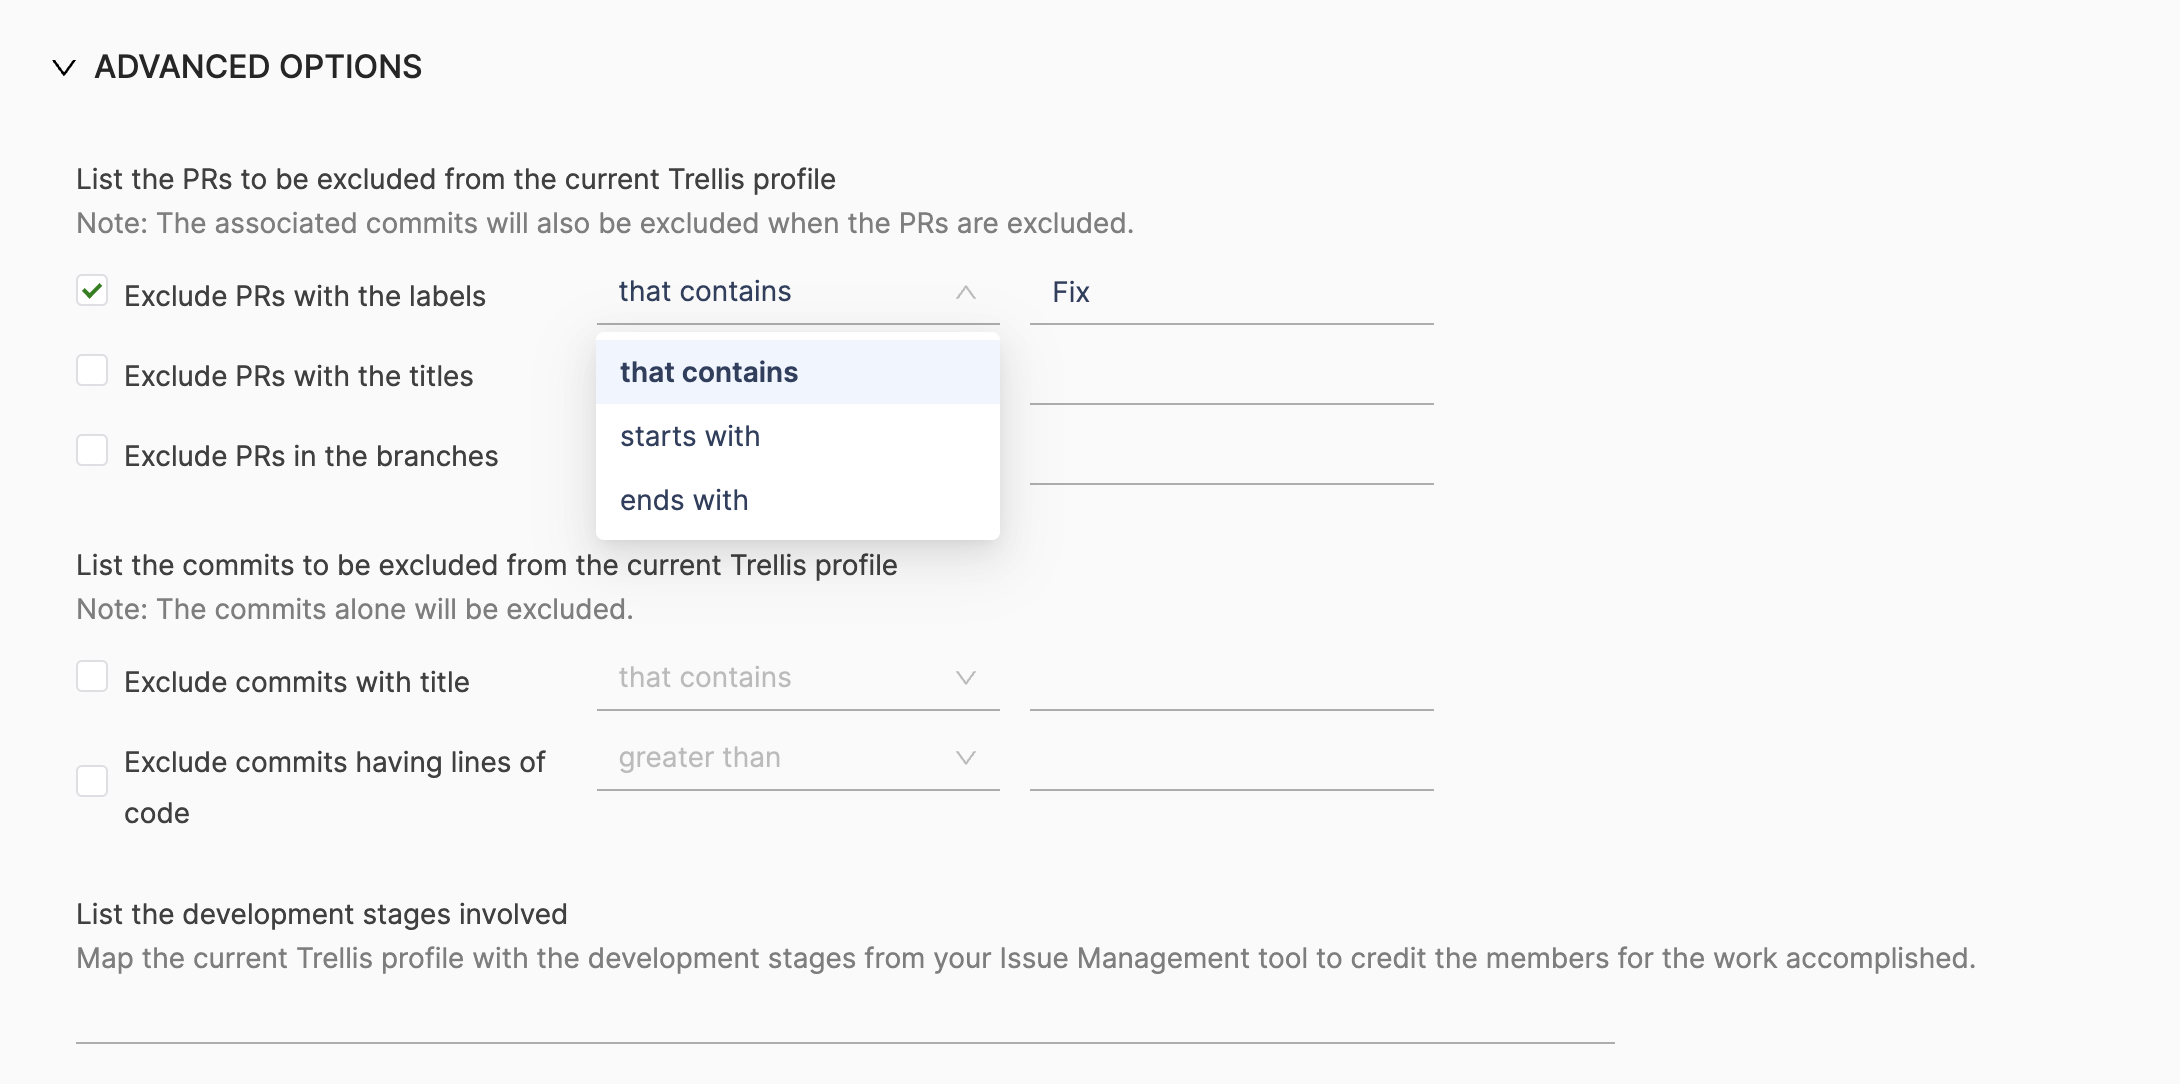
Task: Collapse the Advanced Options chevron
Action: 64,68
